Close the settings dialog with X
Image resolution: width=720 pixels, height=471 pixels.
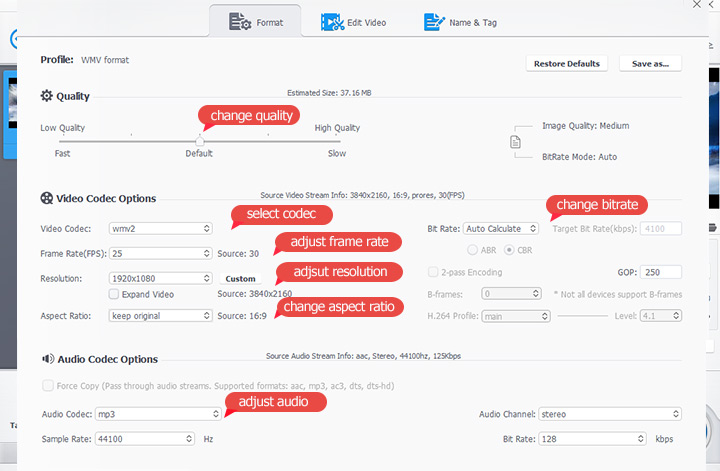tap(697, 4)
